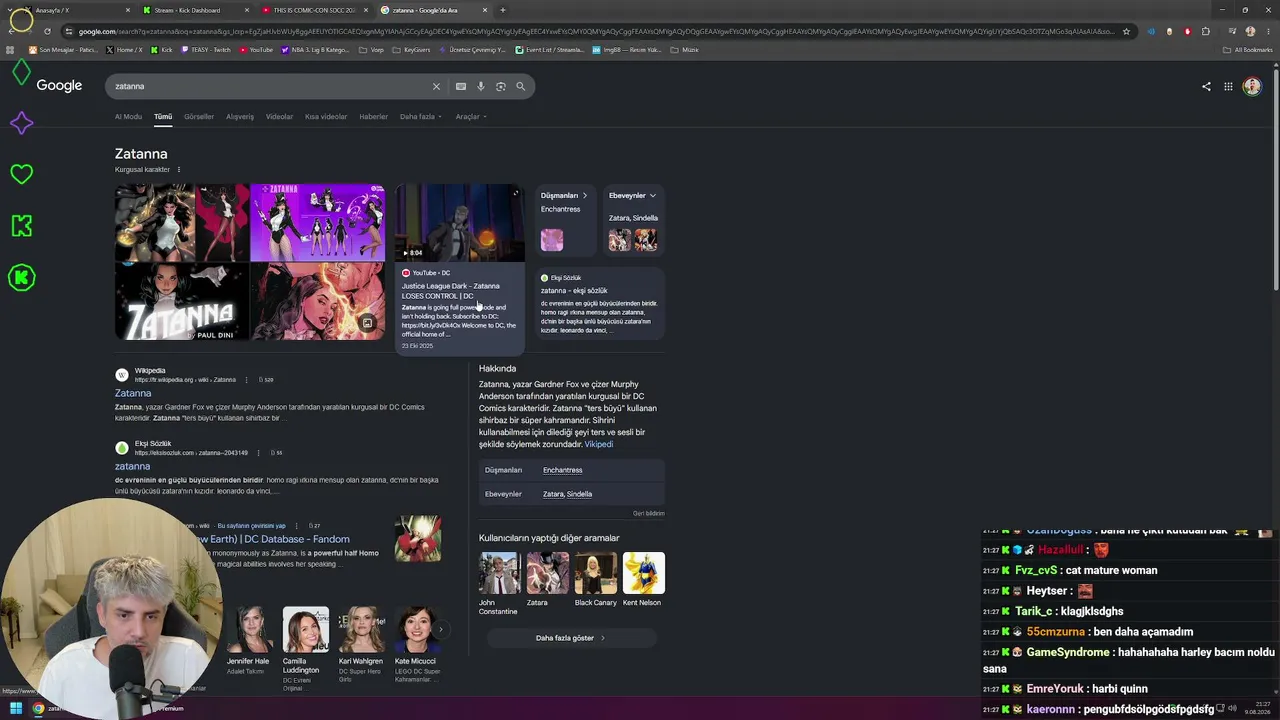This screenshot has height=720, width=1280.
Task: Play the Justice League Dark video thumbnail
Action: point(459,222)
